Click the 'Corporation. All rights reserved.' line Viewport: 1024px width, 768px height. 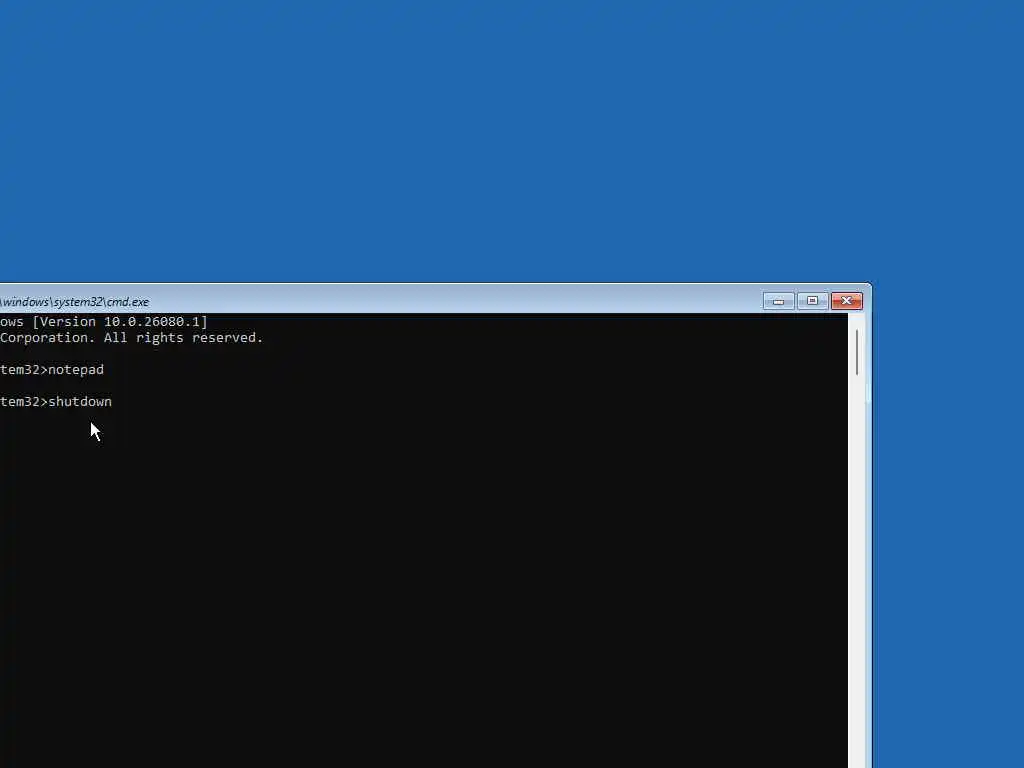pos(131,338)
